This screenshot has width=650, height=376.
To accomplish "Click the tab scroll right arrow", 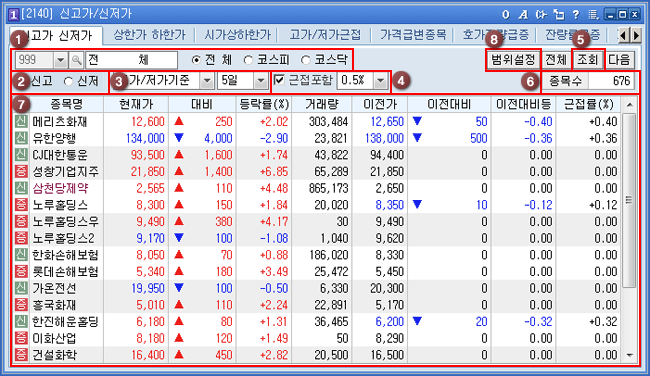I will tap(636, 36).
